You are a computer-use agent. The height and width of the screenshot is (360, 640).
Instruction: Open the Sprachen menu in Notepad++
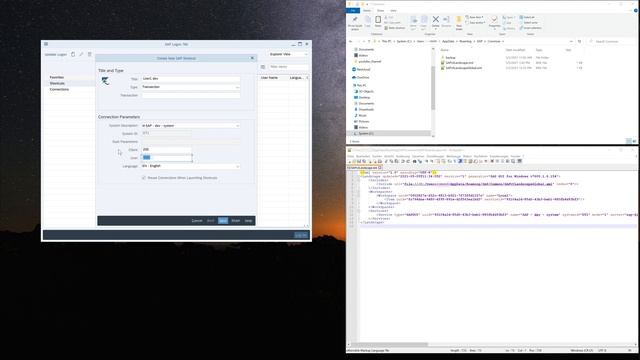tap(418, 156)
